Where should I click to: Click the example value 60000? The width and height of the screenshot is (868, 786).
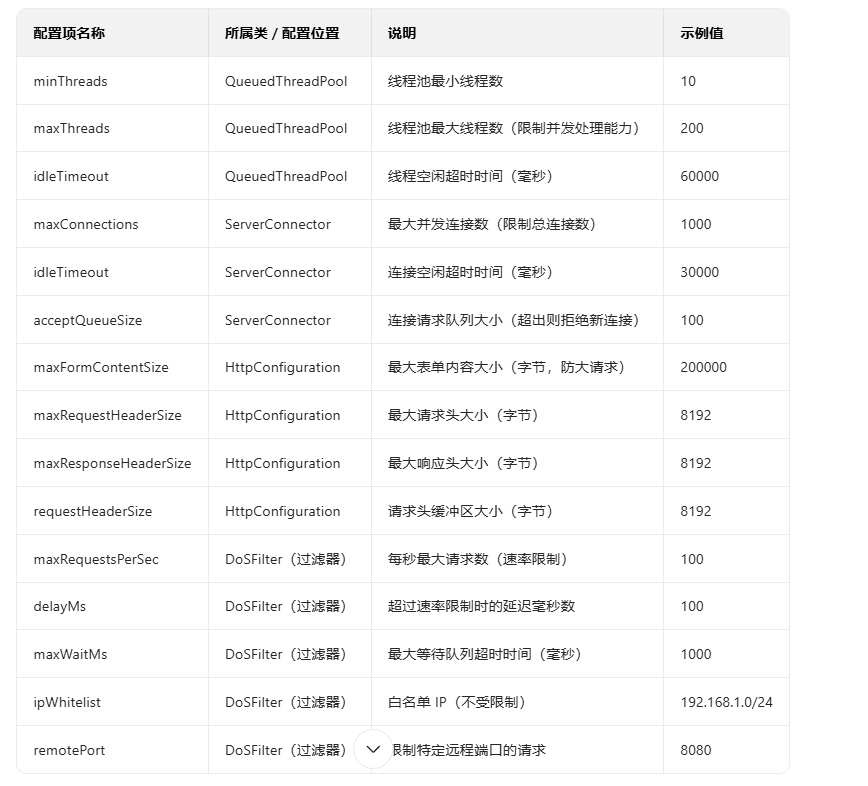(x=700, y=177)
